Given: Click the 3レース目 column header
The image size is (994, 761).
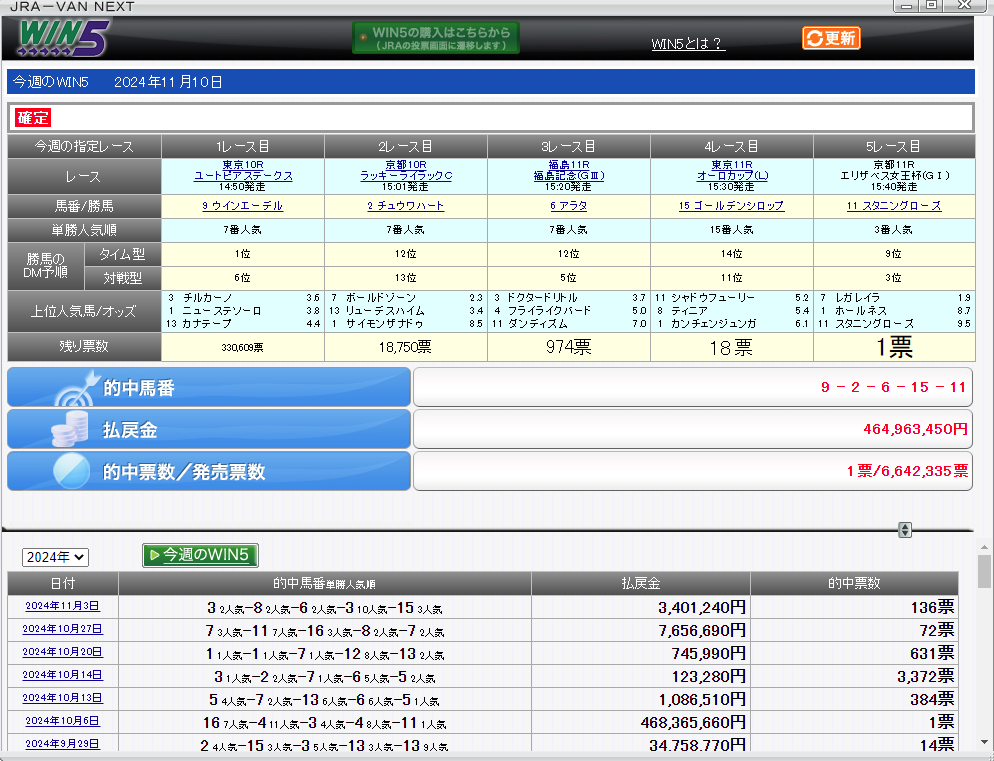Looking at the screenshot, I should click(569, 146).
